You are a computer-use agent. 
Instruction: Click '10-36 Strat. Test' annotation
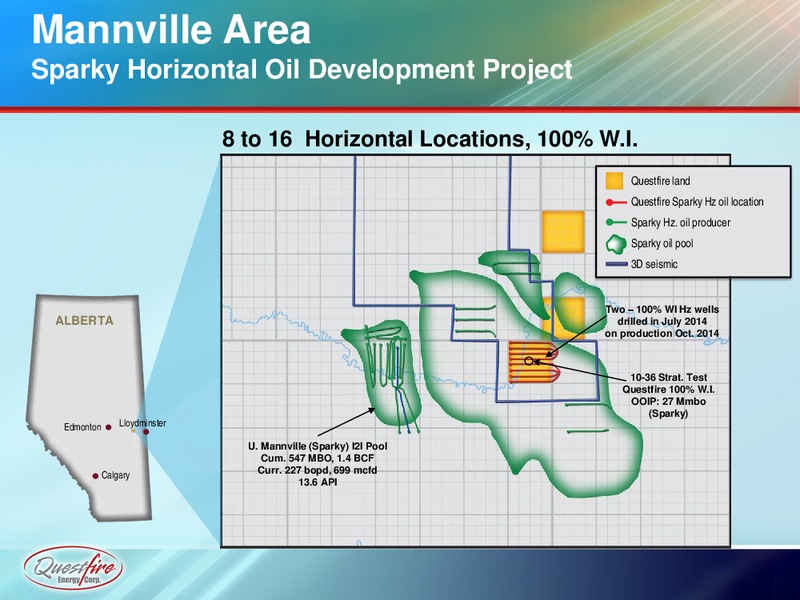pyautogui.click(x=668, y=378)
